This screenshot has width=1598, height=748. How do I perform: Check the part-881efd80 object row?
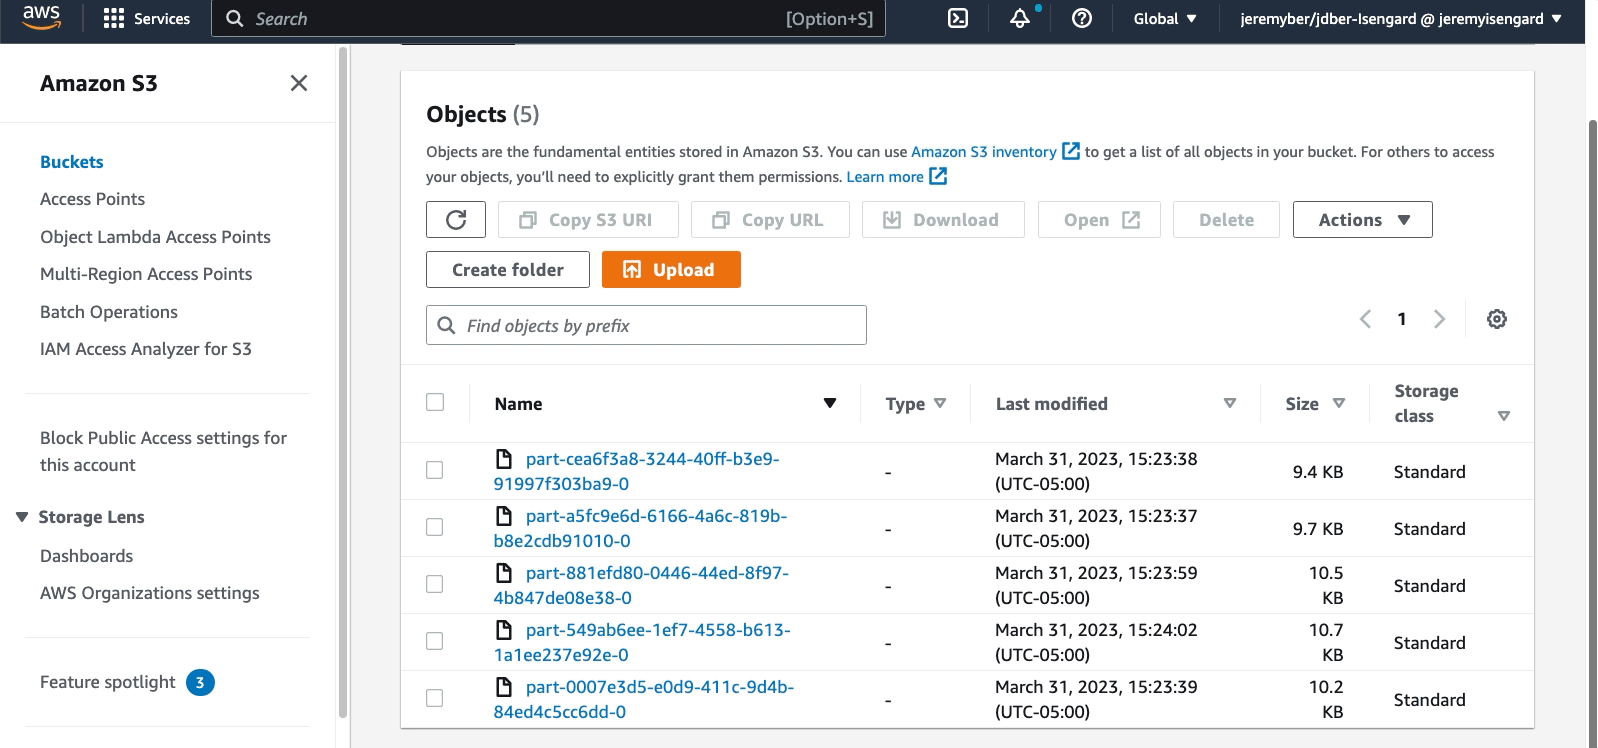click(435, 584)
